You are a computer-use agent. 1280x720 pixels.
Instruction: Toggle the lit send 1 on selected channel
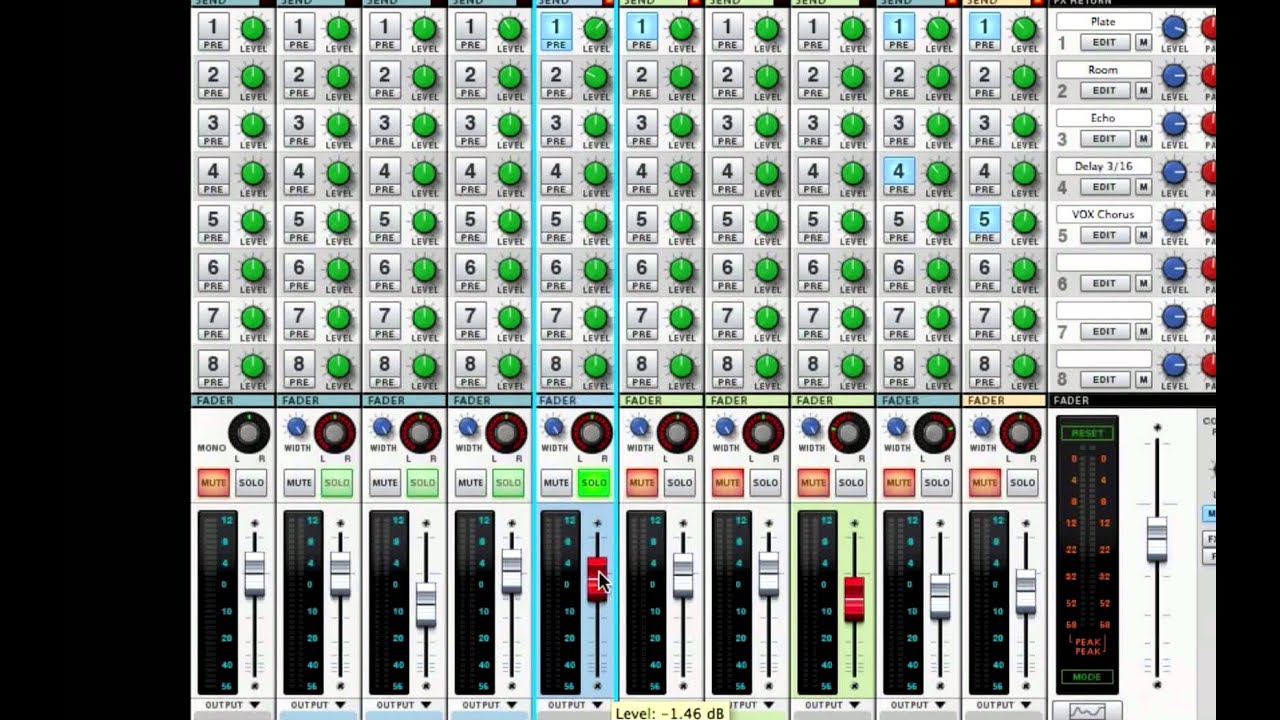(556, 31)
